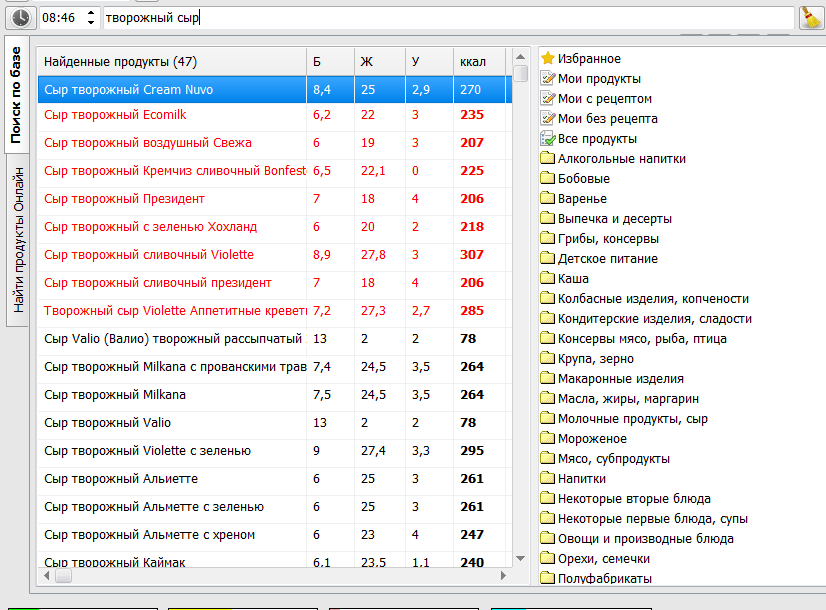Select Сыр творожный Valio row

tap(274, 422)
